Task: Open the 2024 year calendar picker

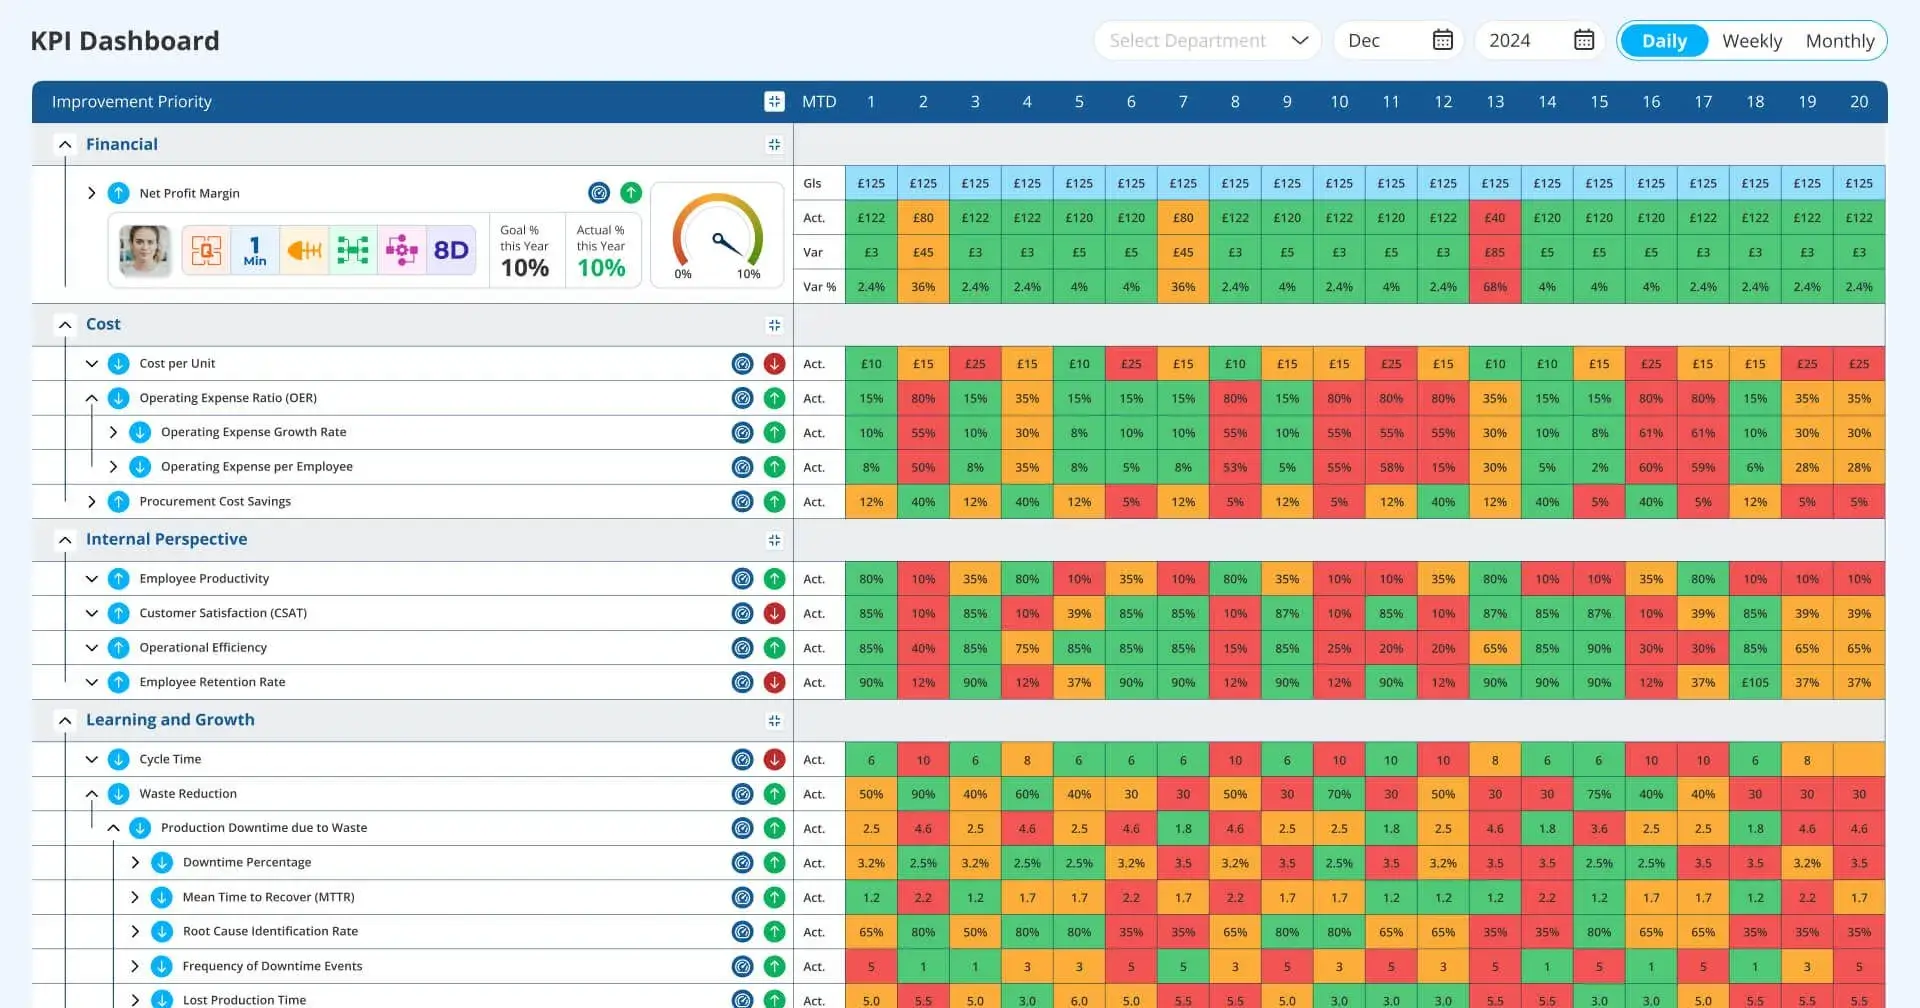Action: click(x=1582, y=40)
